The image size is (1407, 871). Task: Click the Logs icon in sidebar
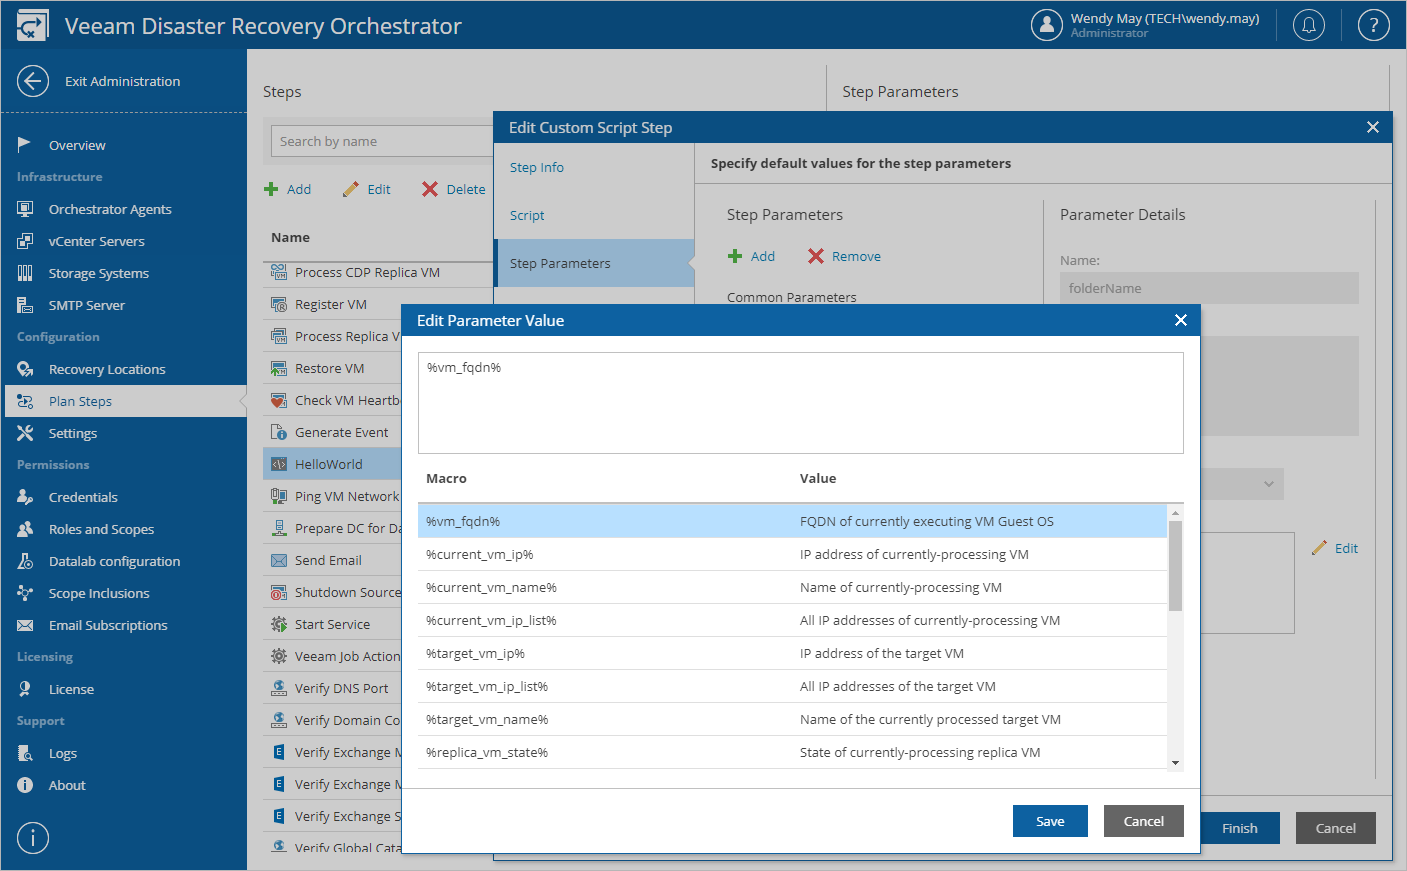pos(25,753)
